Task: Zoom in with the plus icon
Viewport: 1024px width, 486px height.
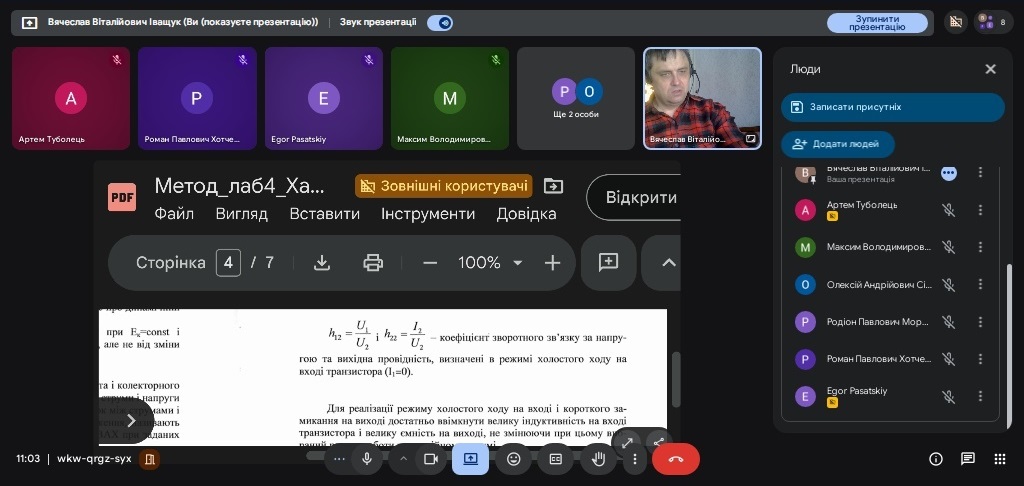Action: click(x=552, y=263)
